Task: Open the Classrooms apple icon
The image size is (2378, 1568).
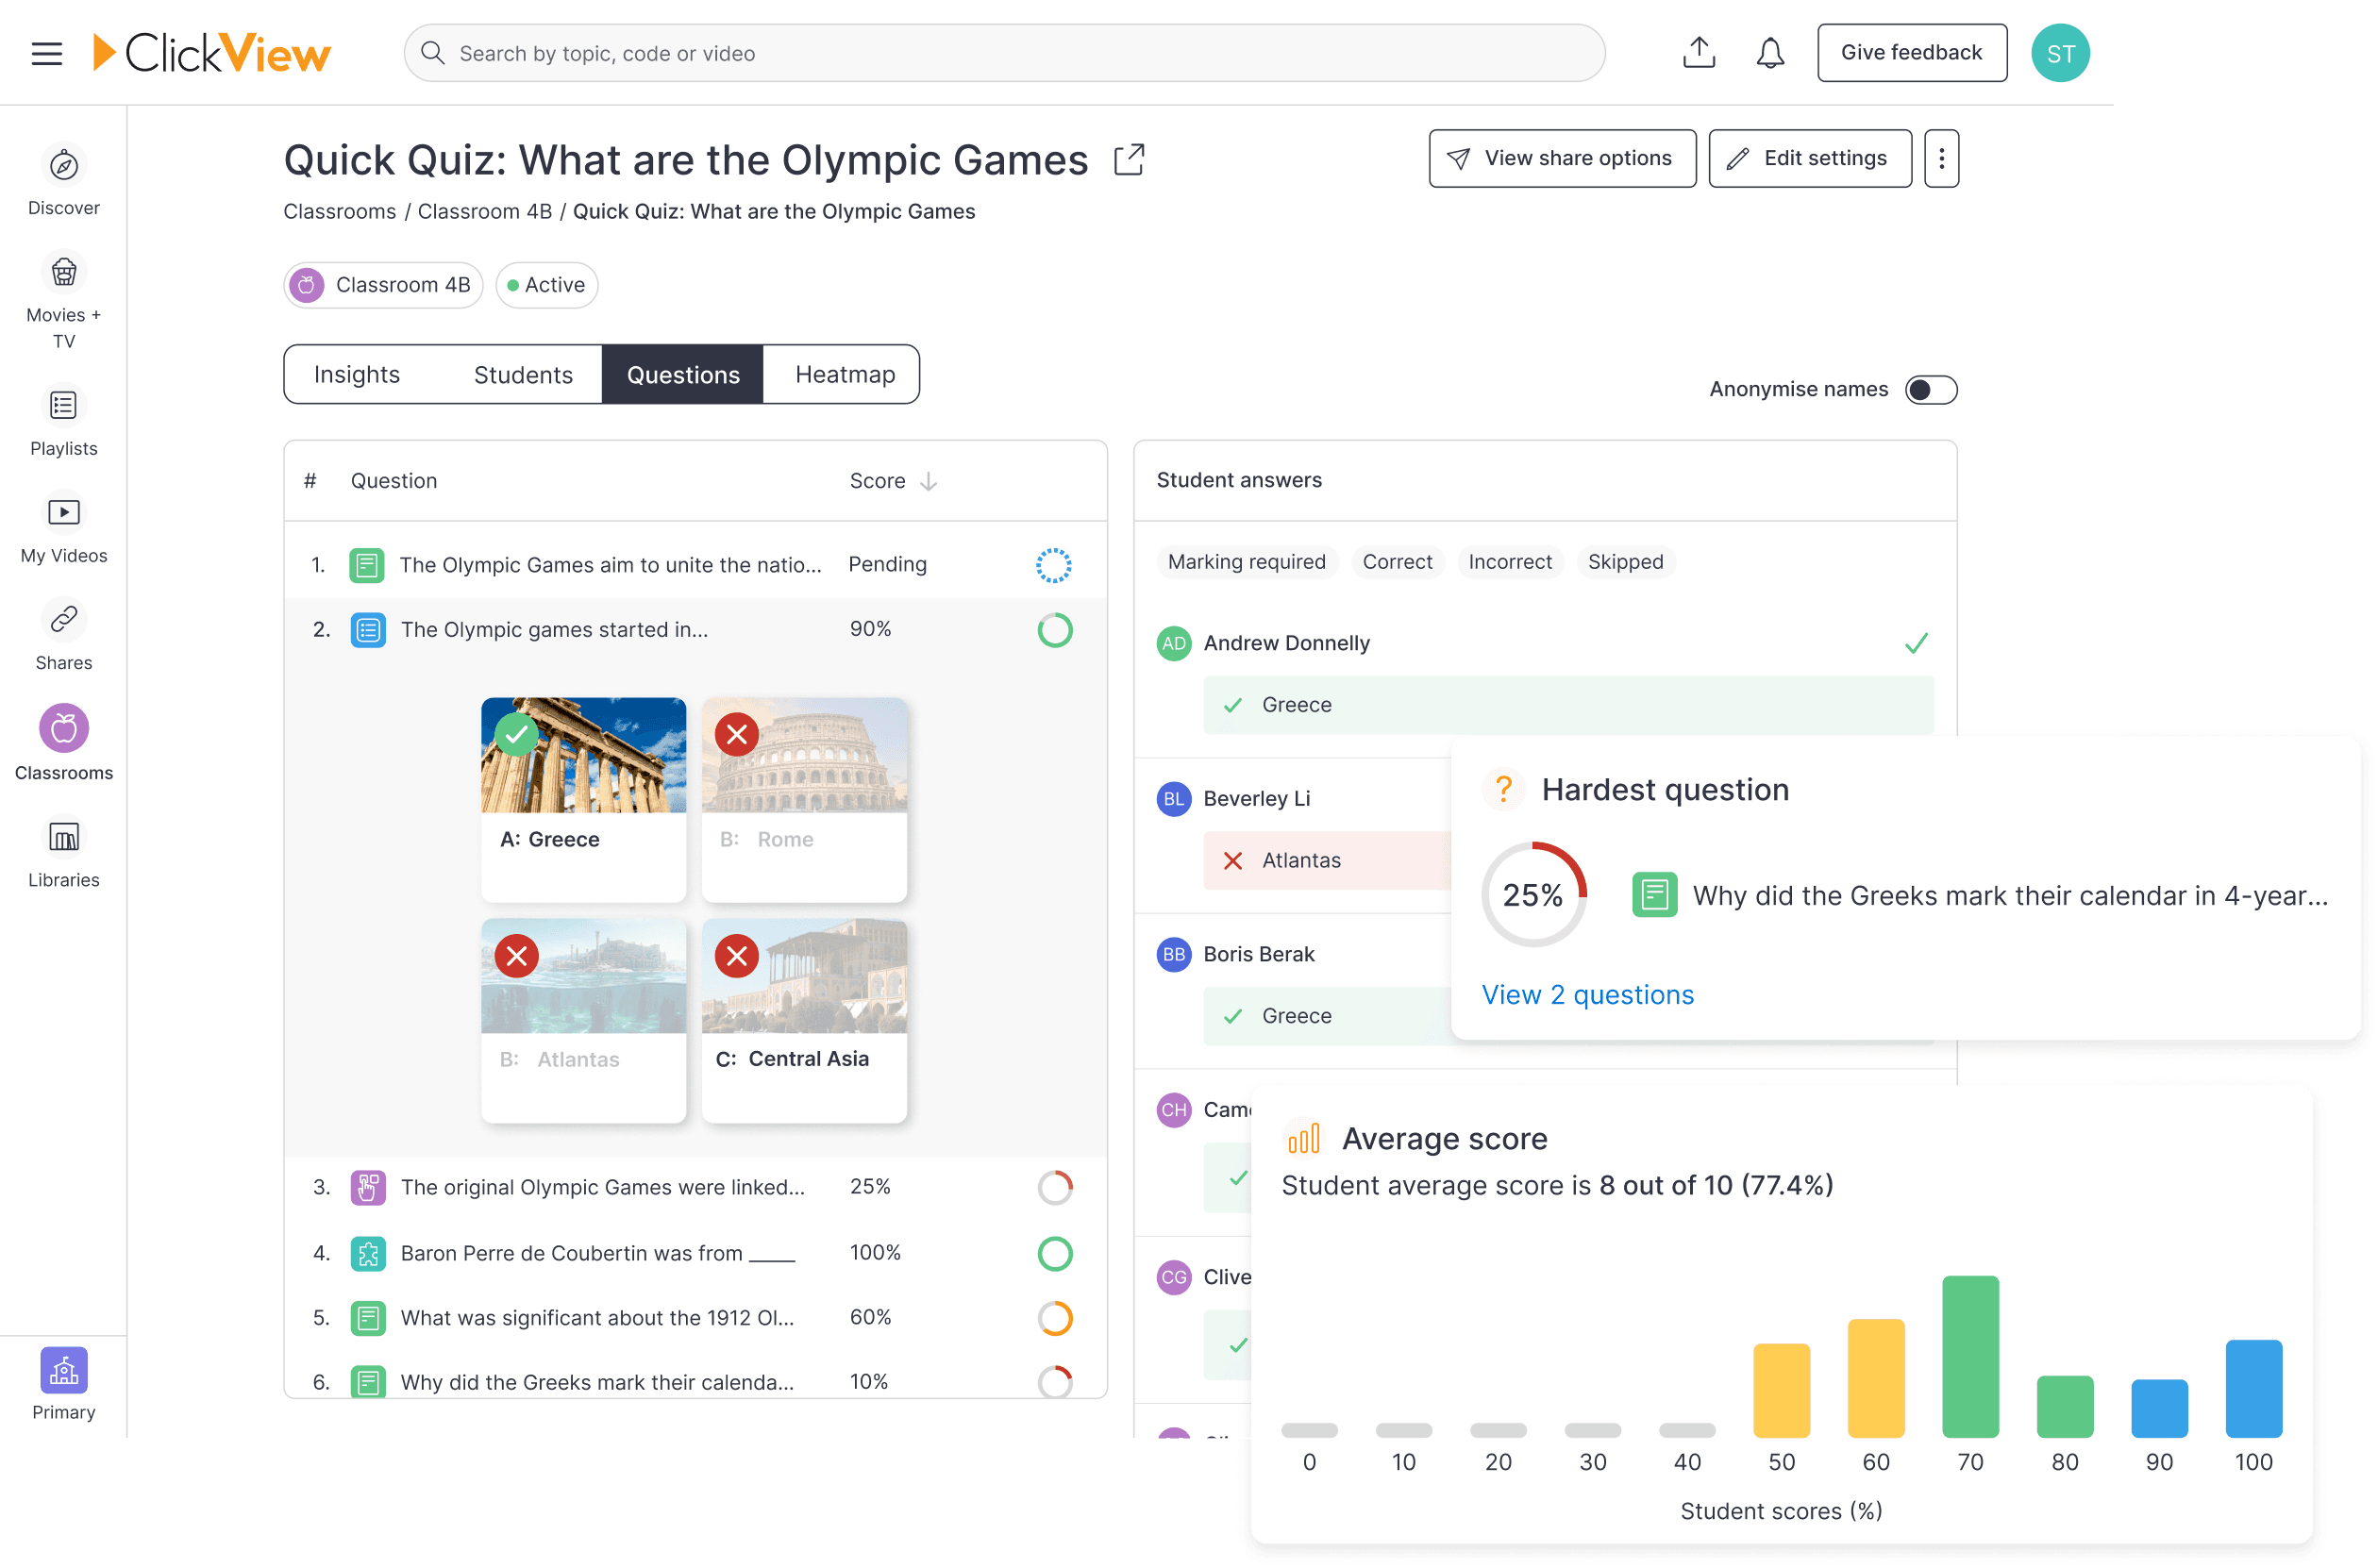Action: click(63, 728)
